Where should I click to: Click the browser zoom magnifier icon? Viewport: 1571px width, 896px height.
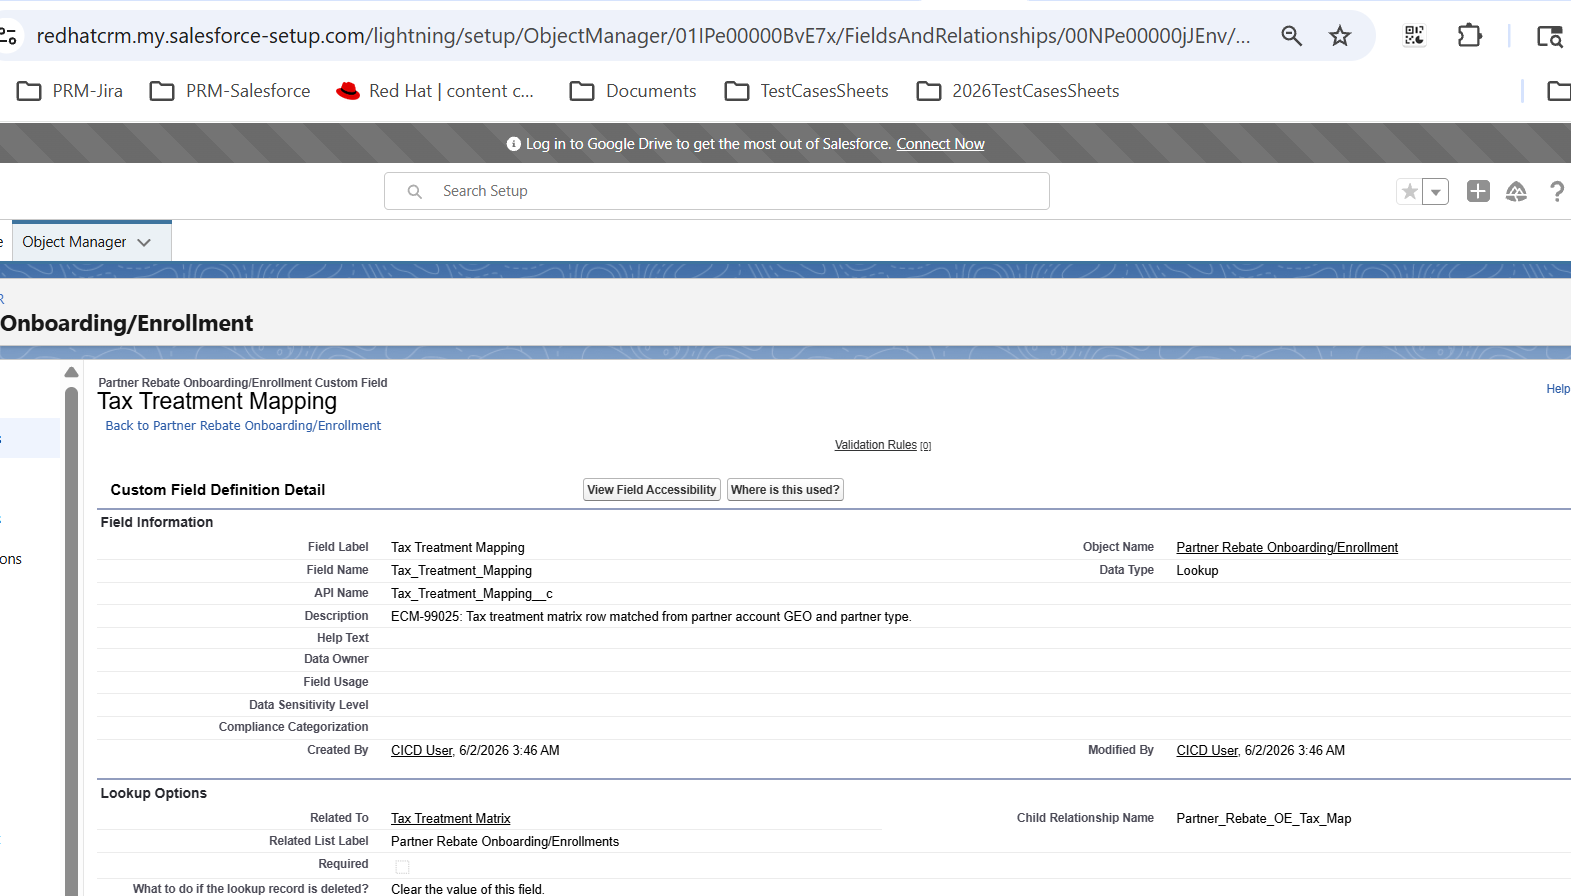tap(1291, 36)
